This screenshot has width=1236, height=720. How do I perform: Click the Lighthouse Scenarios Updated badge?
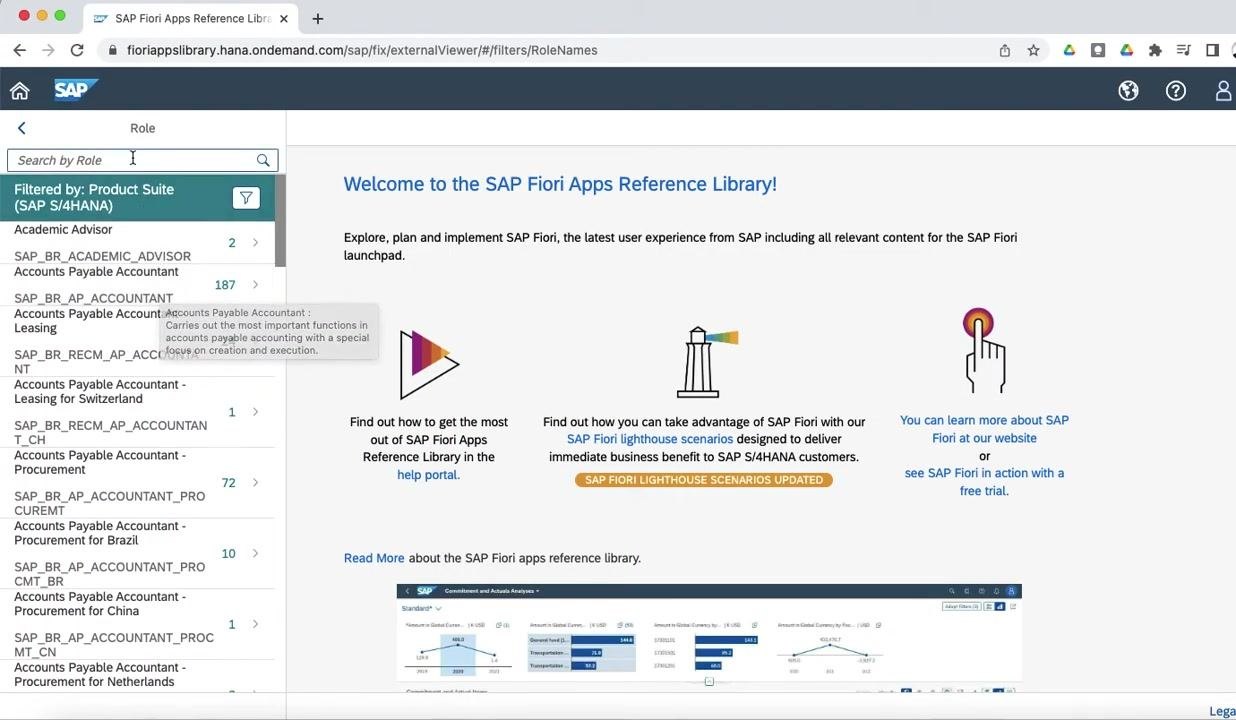point(704,480)
